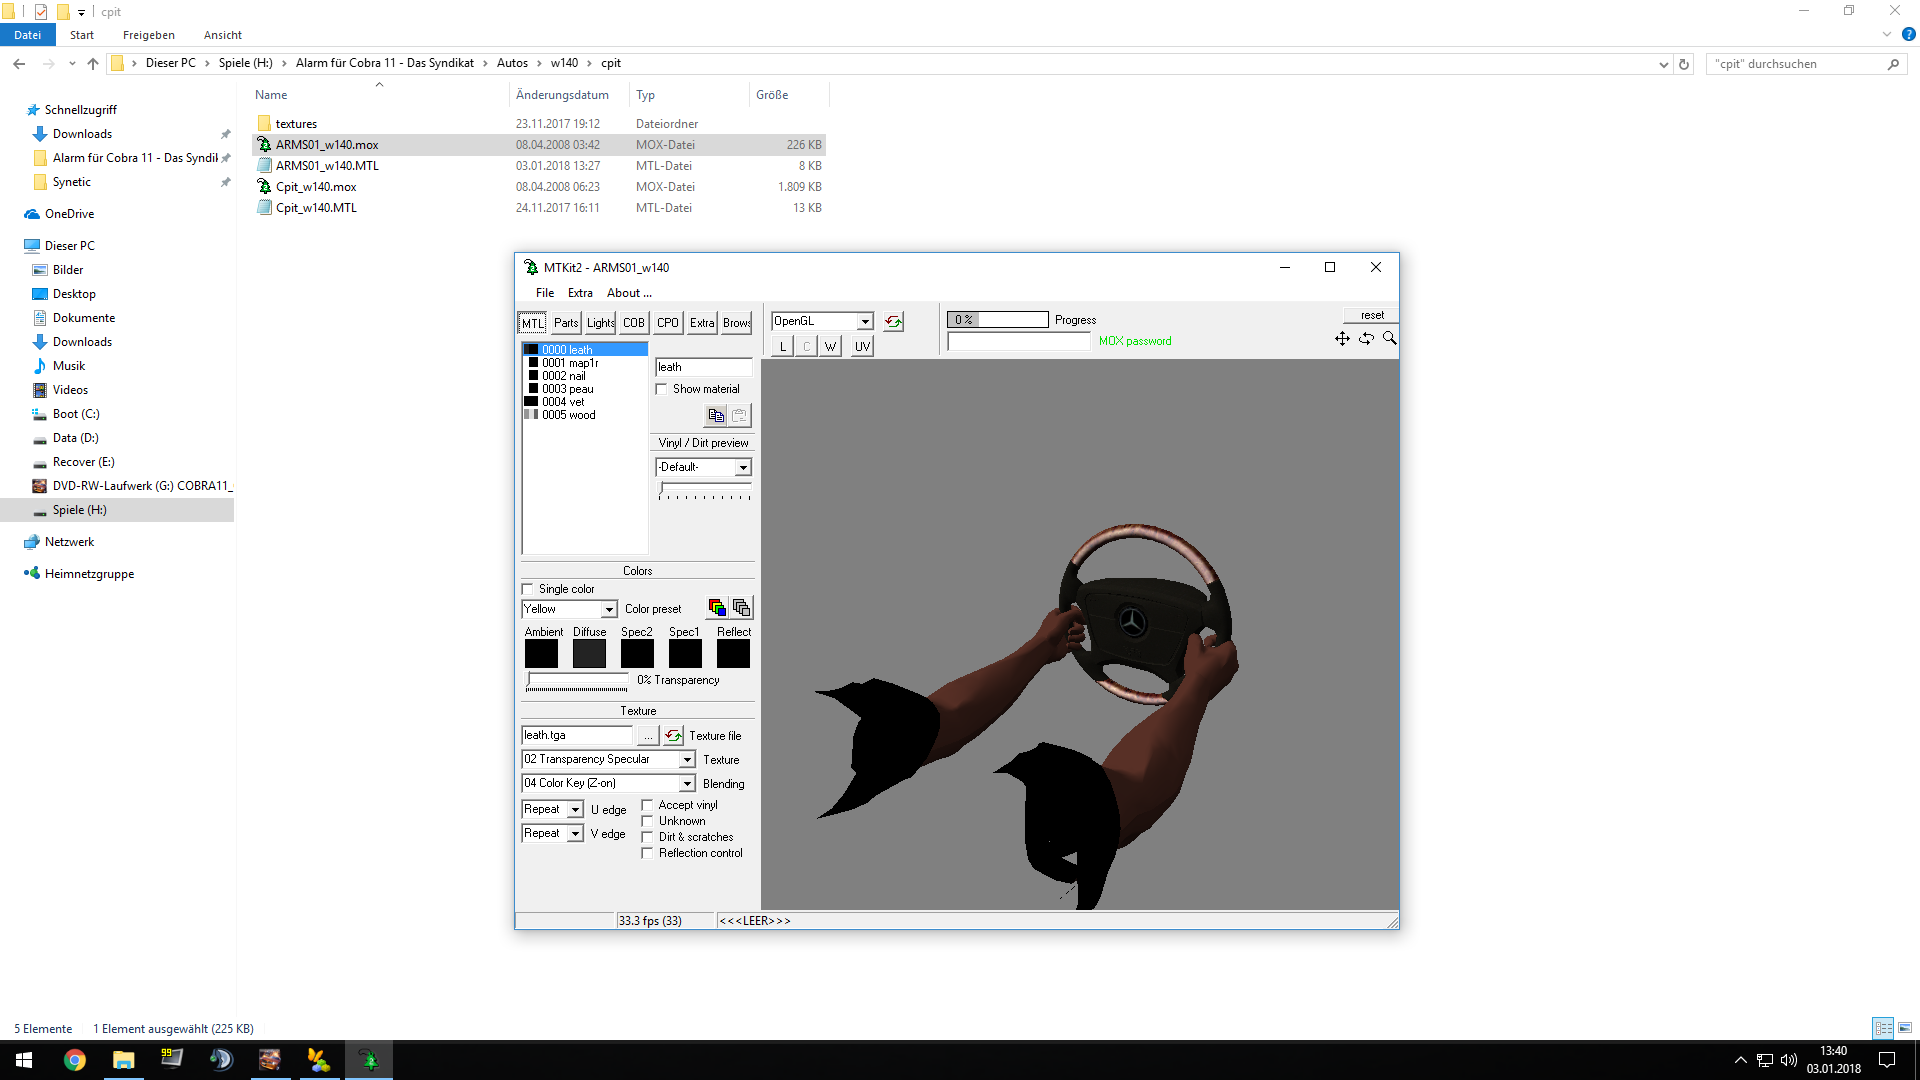Open the 04 Color Key blending dropdown
Image resolution: width=1920 pixels, height=1080 pixels.
tap(687, 784)
